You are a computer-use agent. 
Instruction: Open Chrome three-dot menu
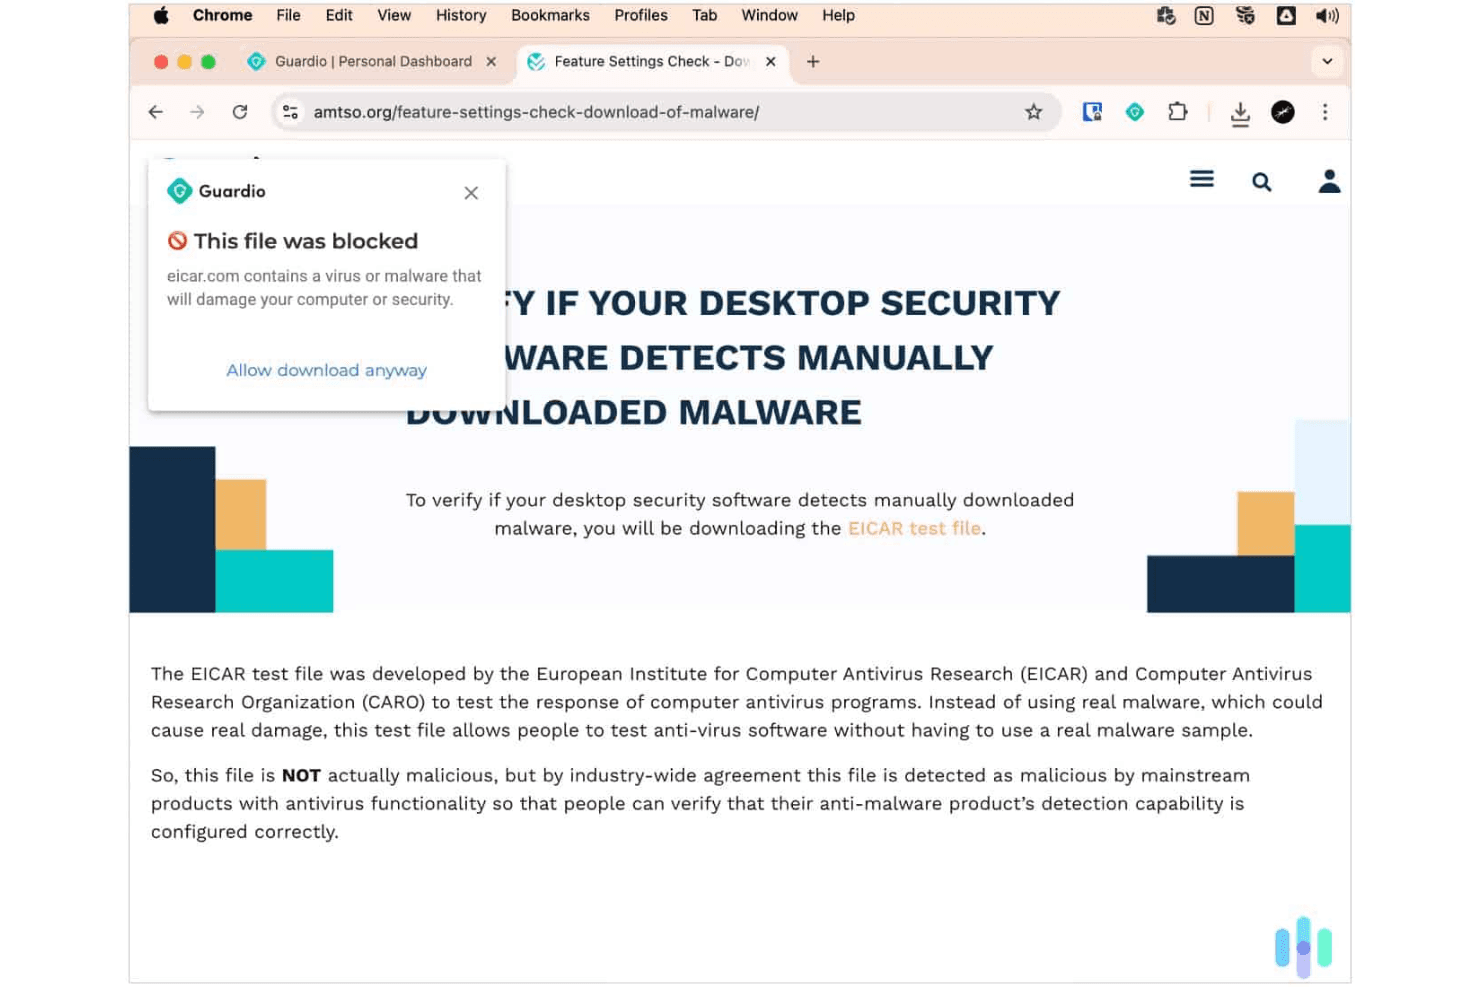tap(1325, 112)
